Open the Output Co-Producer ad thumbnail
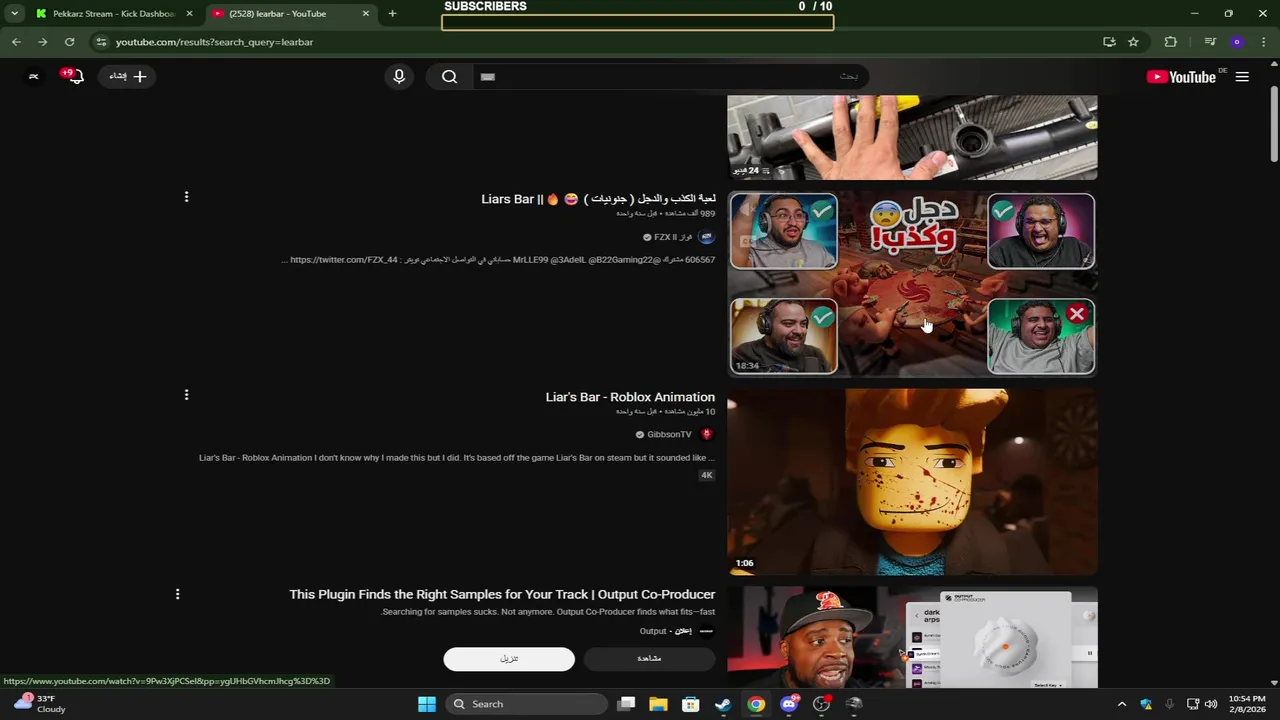This screenshot has height=720, width=1280. [x=912, y=637]
